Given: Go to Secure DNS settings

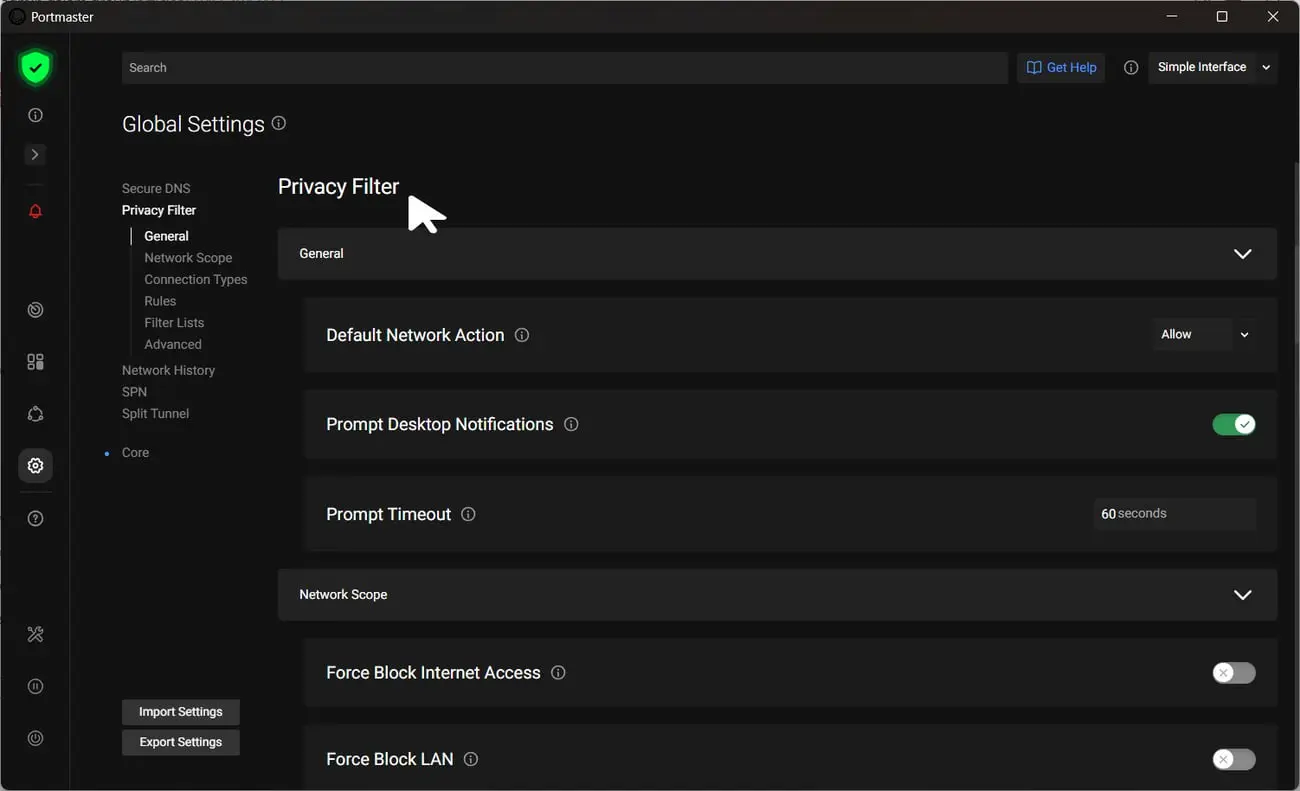Looking at the screenshot, I should pos(156,188).
